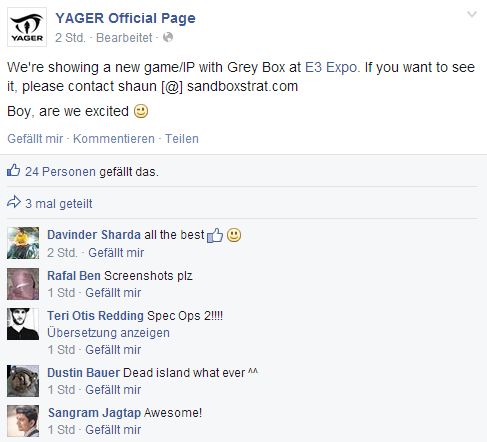
Task: Open Rafal Ben's profile picture
Action: point(23,284)
